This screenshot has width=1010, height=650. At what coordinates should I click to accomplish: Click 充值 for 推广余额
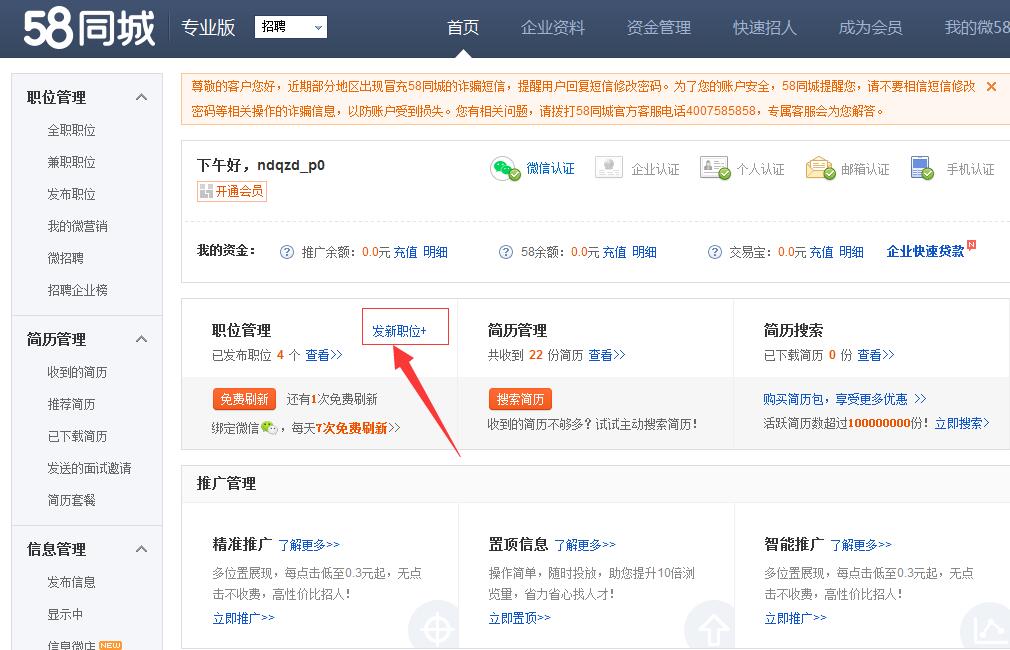point(405,252)
